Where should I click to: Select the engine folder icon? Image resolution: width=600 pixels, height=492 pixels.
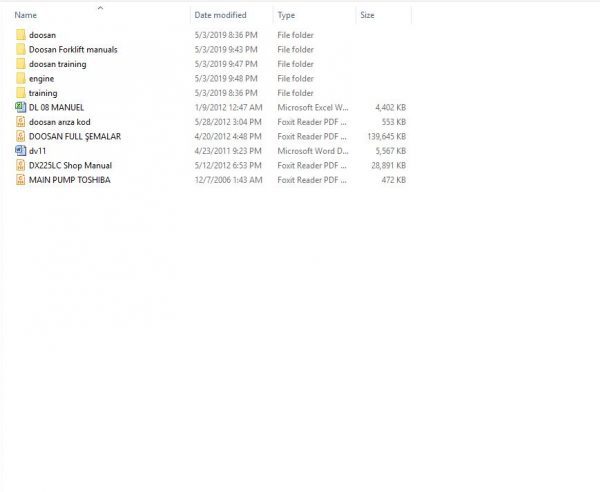point(21,78)
